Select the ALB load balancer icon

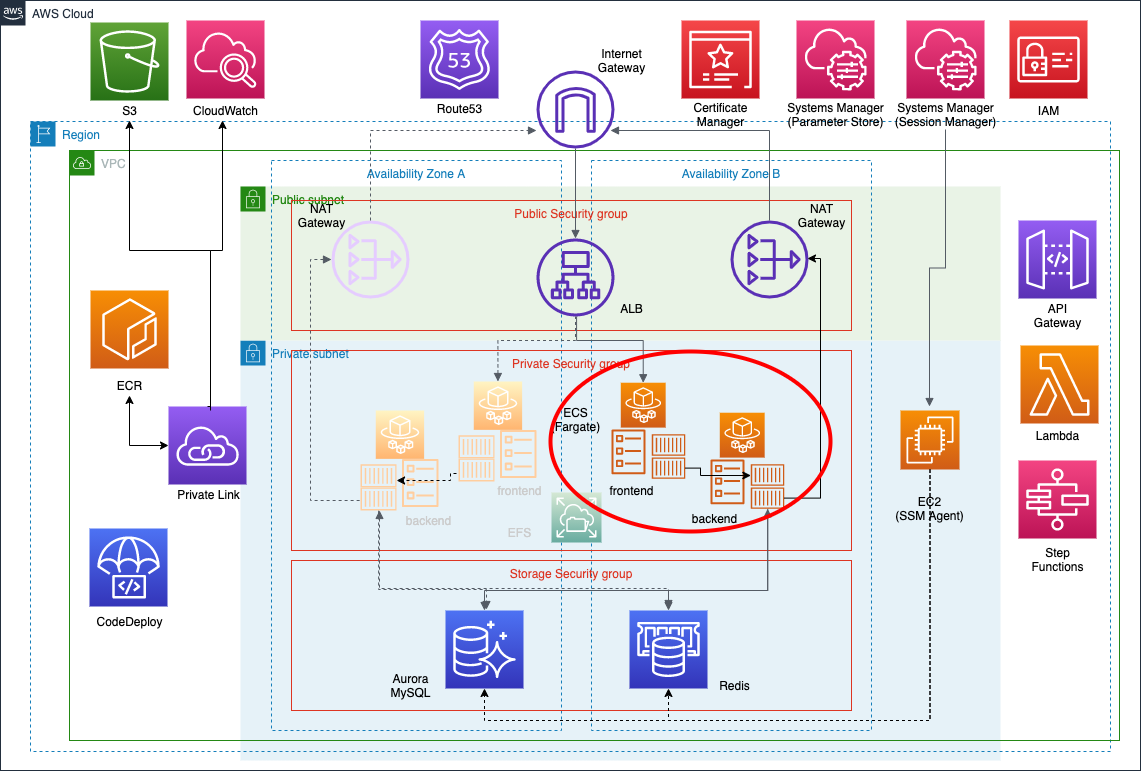coord(576,277)
